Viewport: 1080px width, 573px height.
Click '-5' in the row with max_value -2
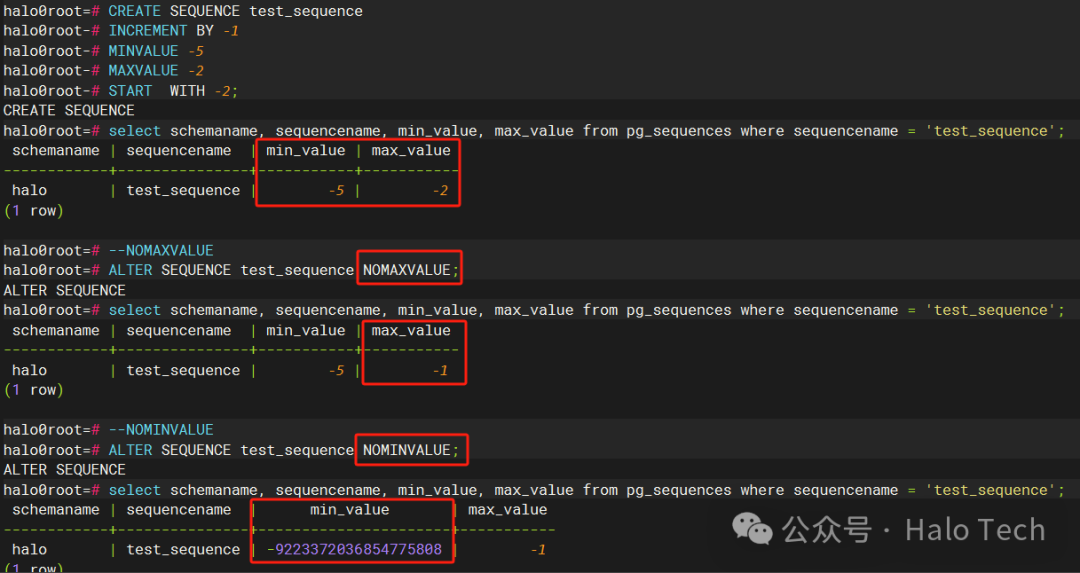click(336, 191)
